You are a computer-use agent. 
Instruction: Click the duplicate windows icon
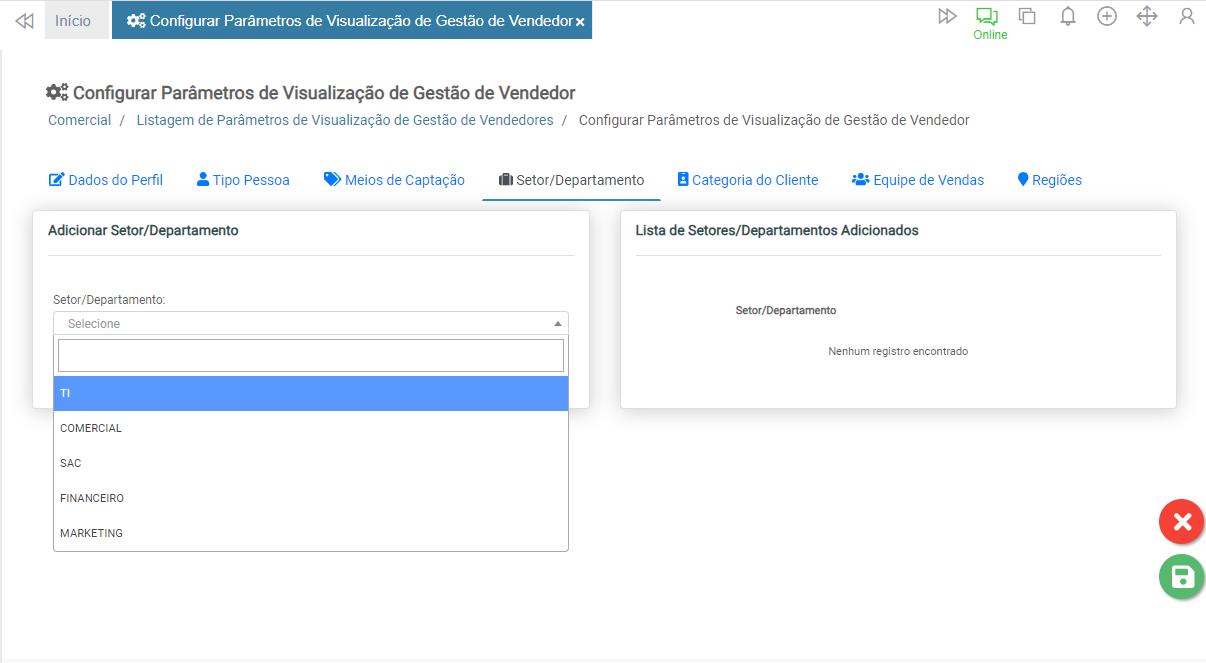coord(1027,16)
